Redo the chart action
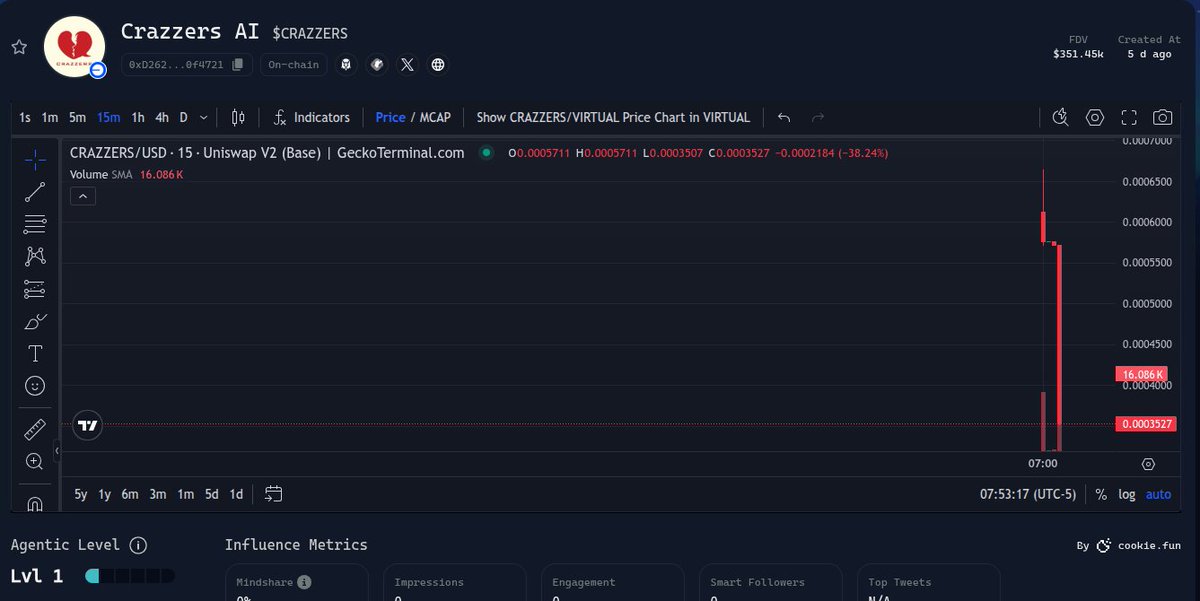The height and width of the screenshot is (601, 1200). pos(818,117)
